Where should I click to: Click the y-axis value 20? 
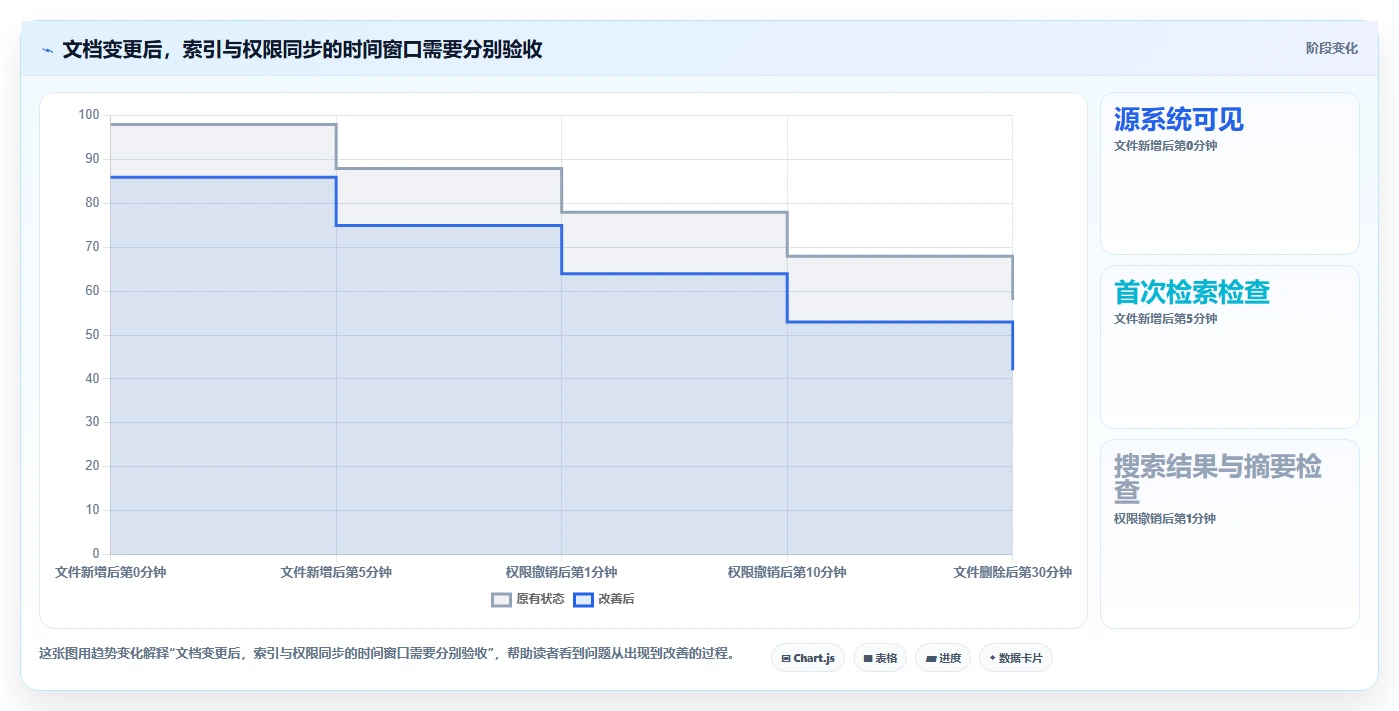(x=93, y=466)
